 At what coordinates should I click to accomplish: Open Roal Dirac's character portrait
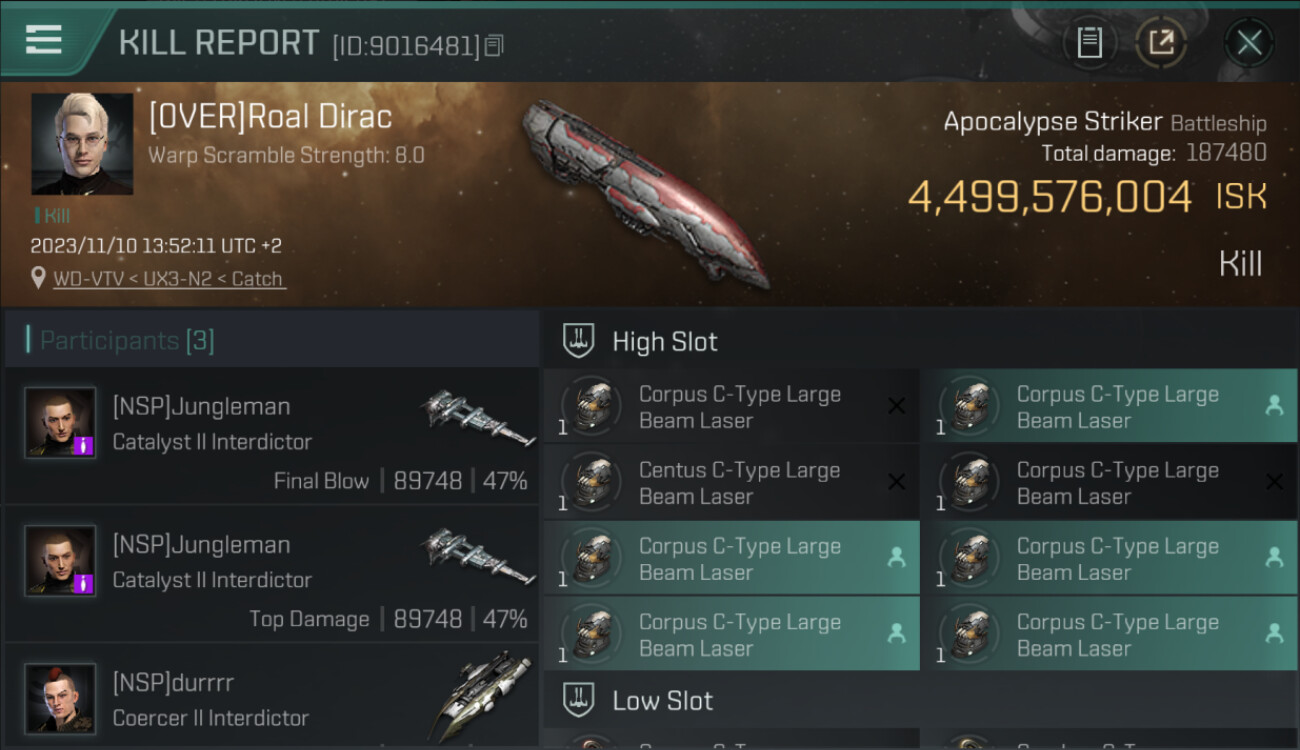pos(82,144)
